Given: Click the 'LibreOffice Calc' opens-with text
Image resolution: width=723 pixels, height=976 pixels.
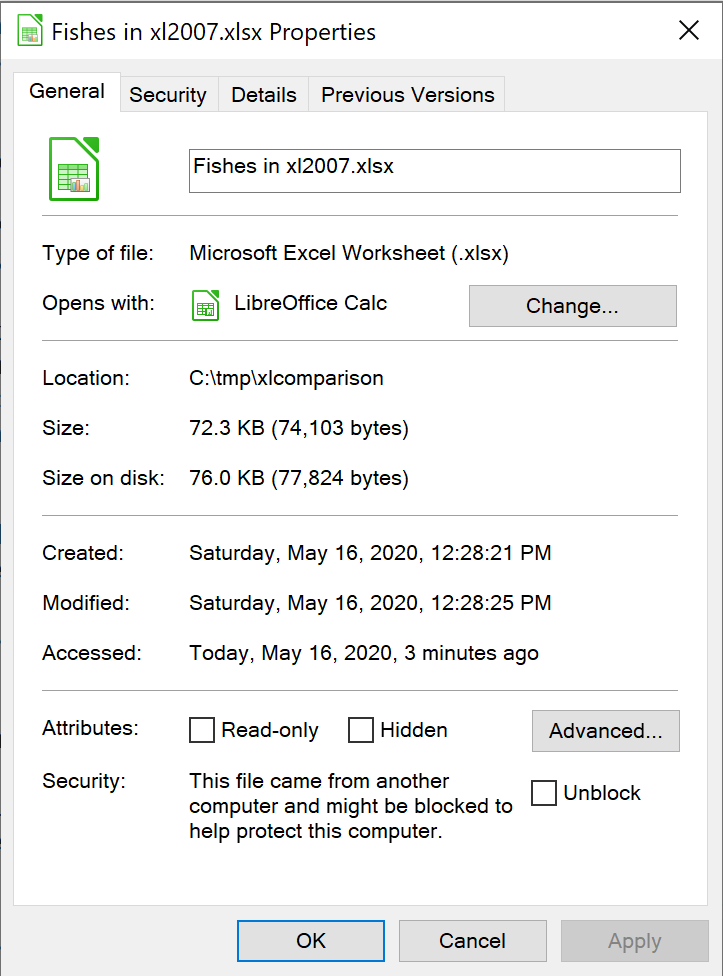Looking at the screenshot, I should click(x=310, y=303).
